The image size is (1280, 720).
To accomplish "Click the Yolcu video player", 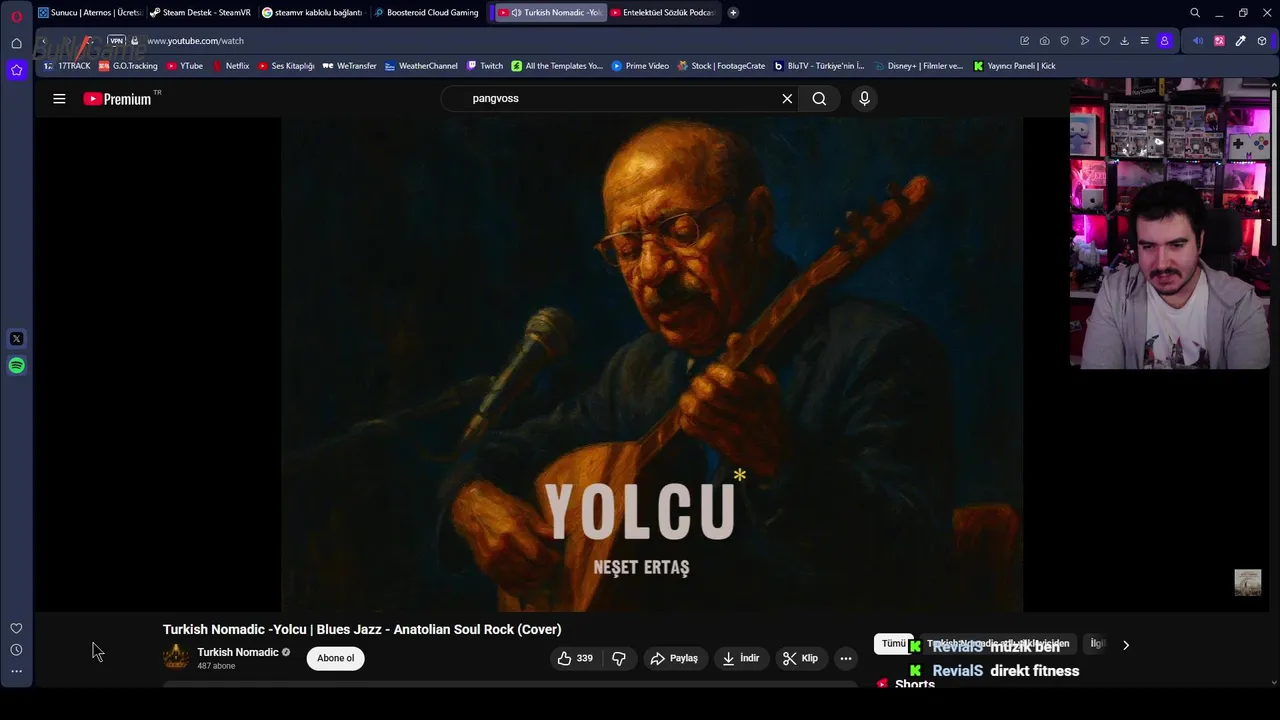I will (x=652, y=364).
